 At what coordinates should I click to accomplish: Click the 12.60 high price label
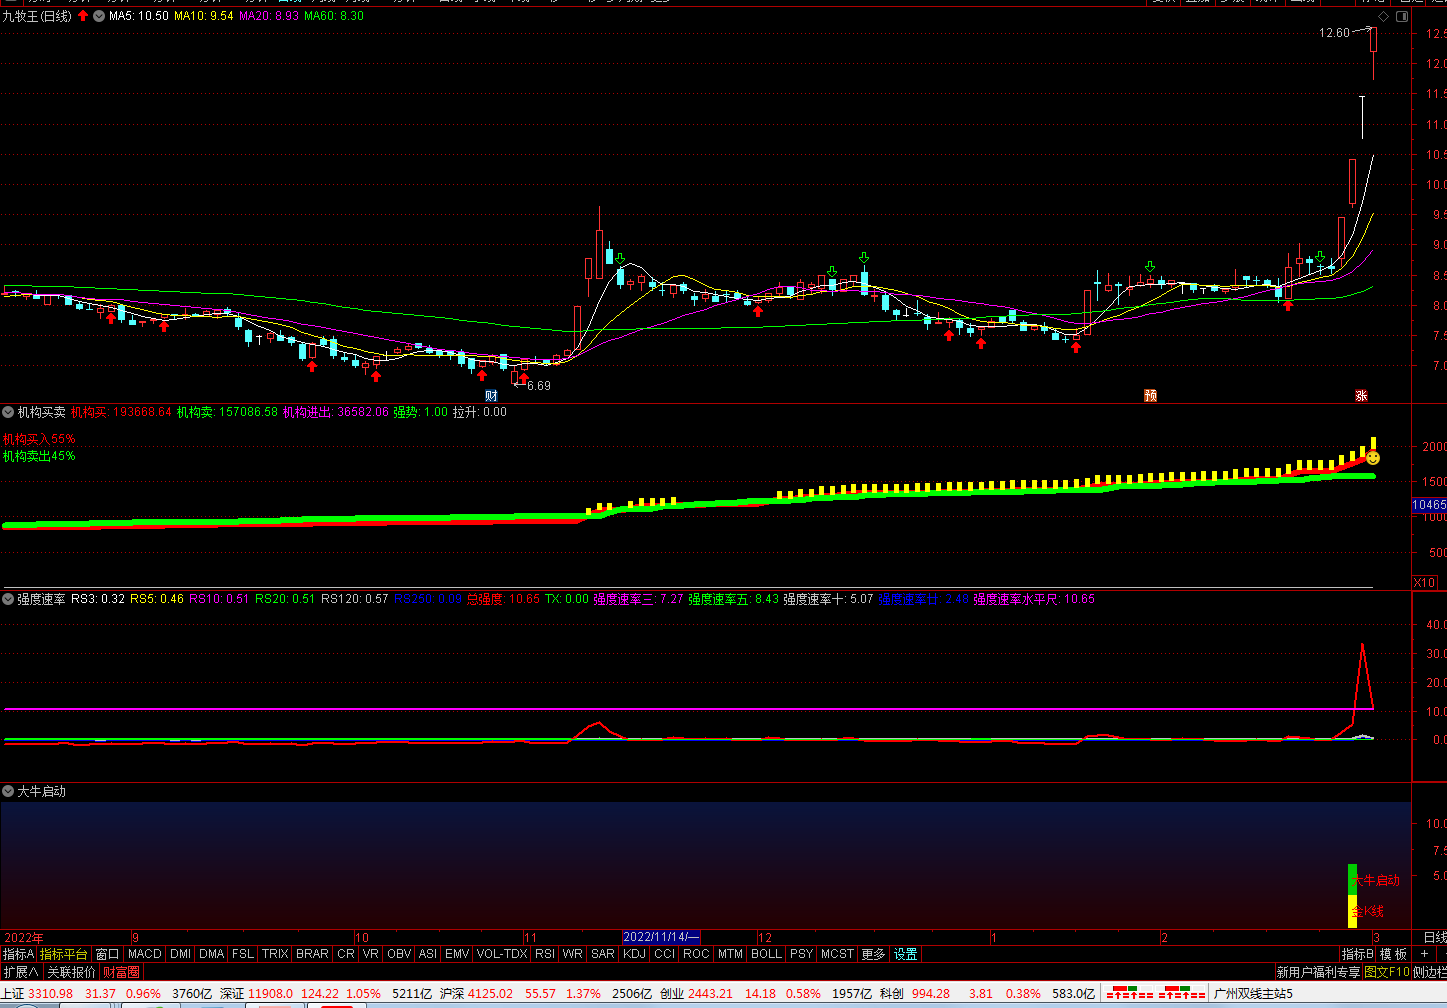(1334, 33)
